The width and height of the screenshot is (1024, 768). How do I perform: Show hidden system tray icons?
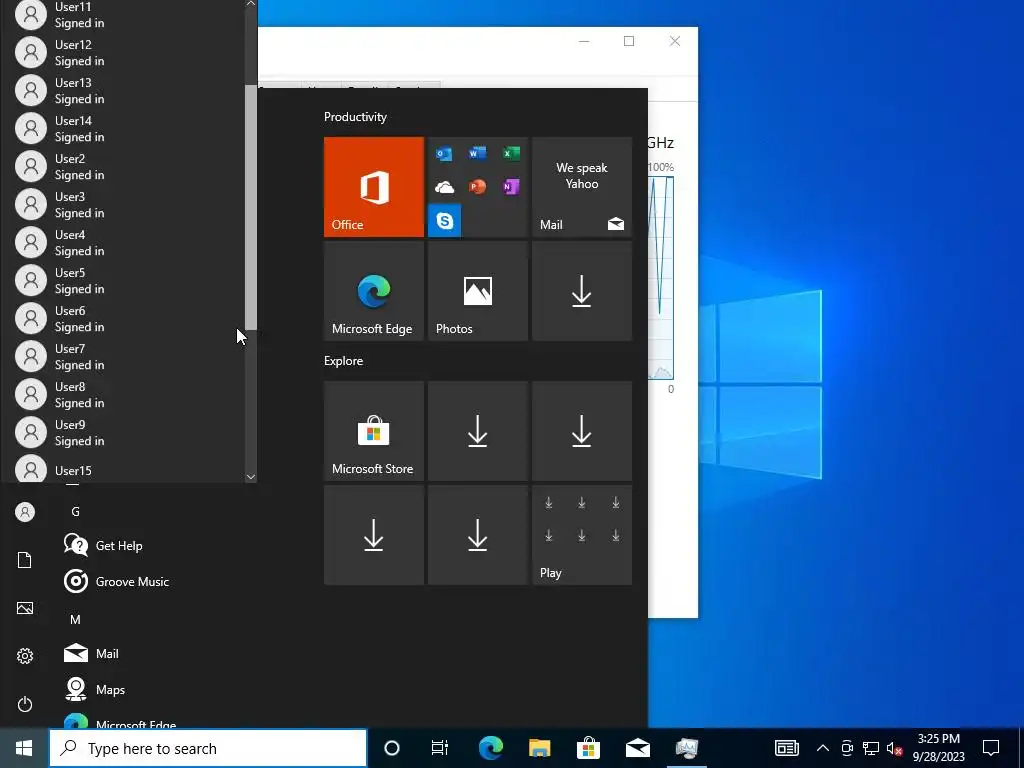pyautogui.click(x=823, y=748)
